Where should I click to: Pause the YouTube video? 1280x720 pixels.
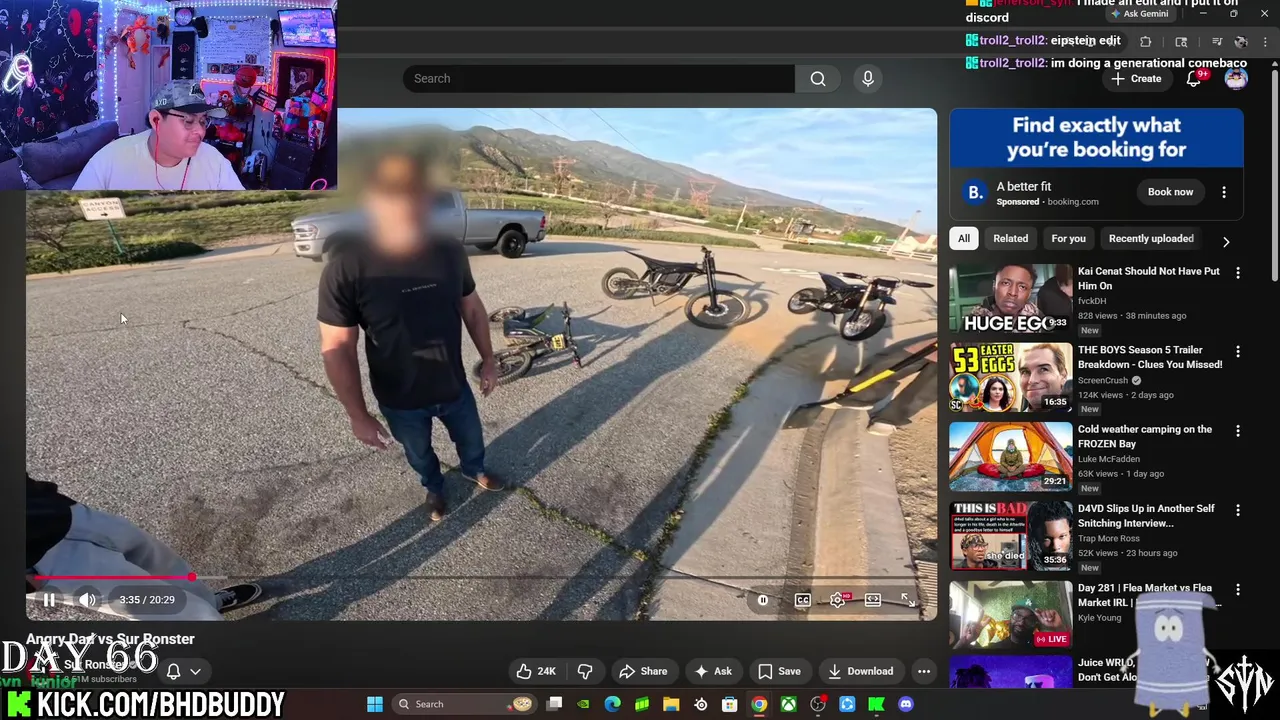coord(49,600)
